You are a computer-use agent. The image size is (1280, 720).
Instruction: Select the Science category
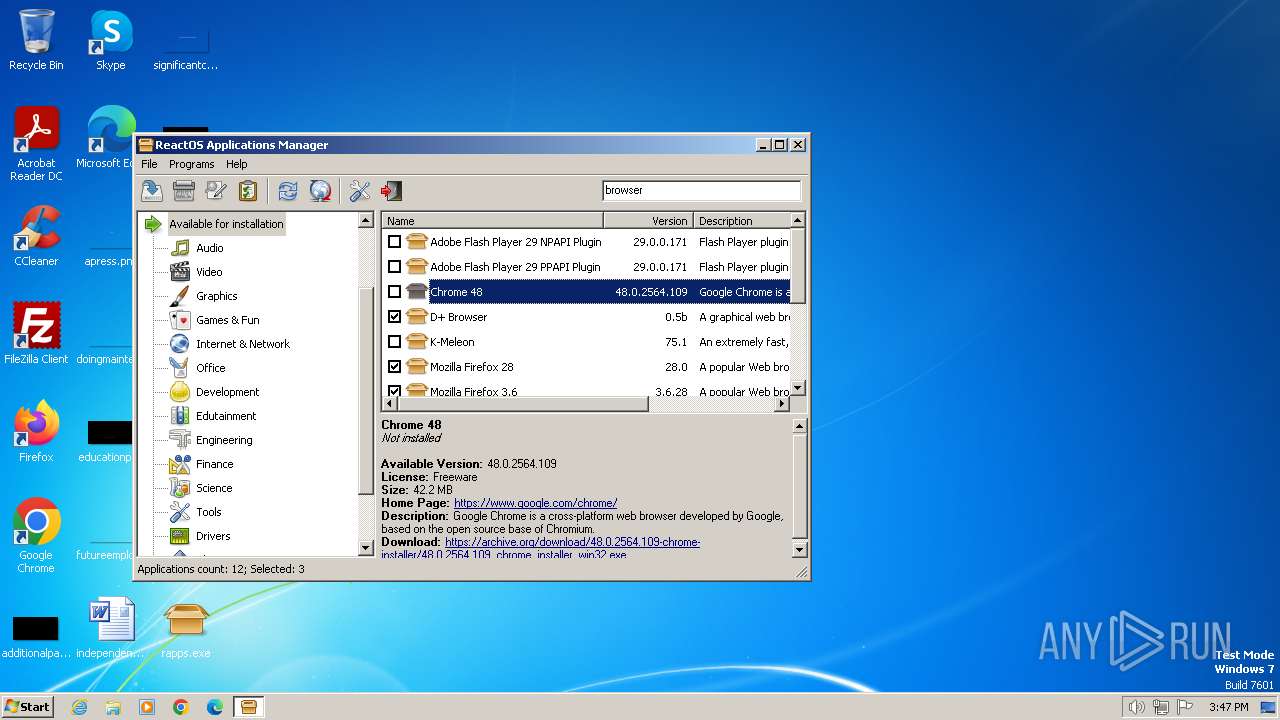214,488
